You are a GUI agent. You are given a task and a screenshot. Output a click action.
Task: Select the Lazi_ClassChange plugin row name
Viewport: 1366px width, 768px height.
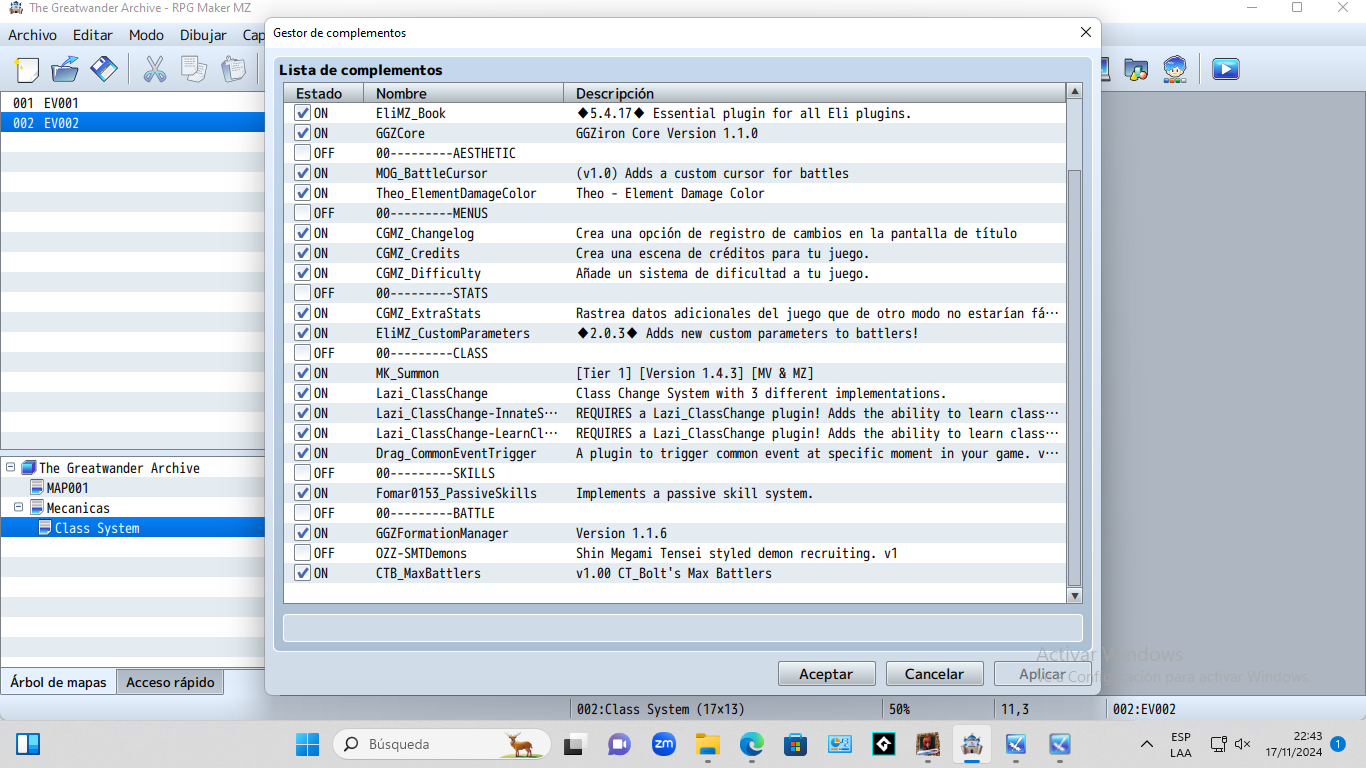coord(432,393)
